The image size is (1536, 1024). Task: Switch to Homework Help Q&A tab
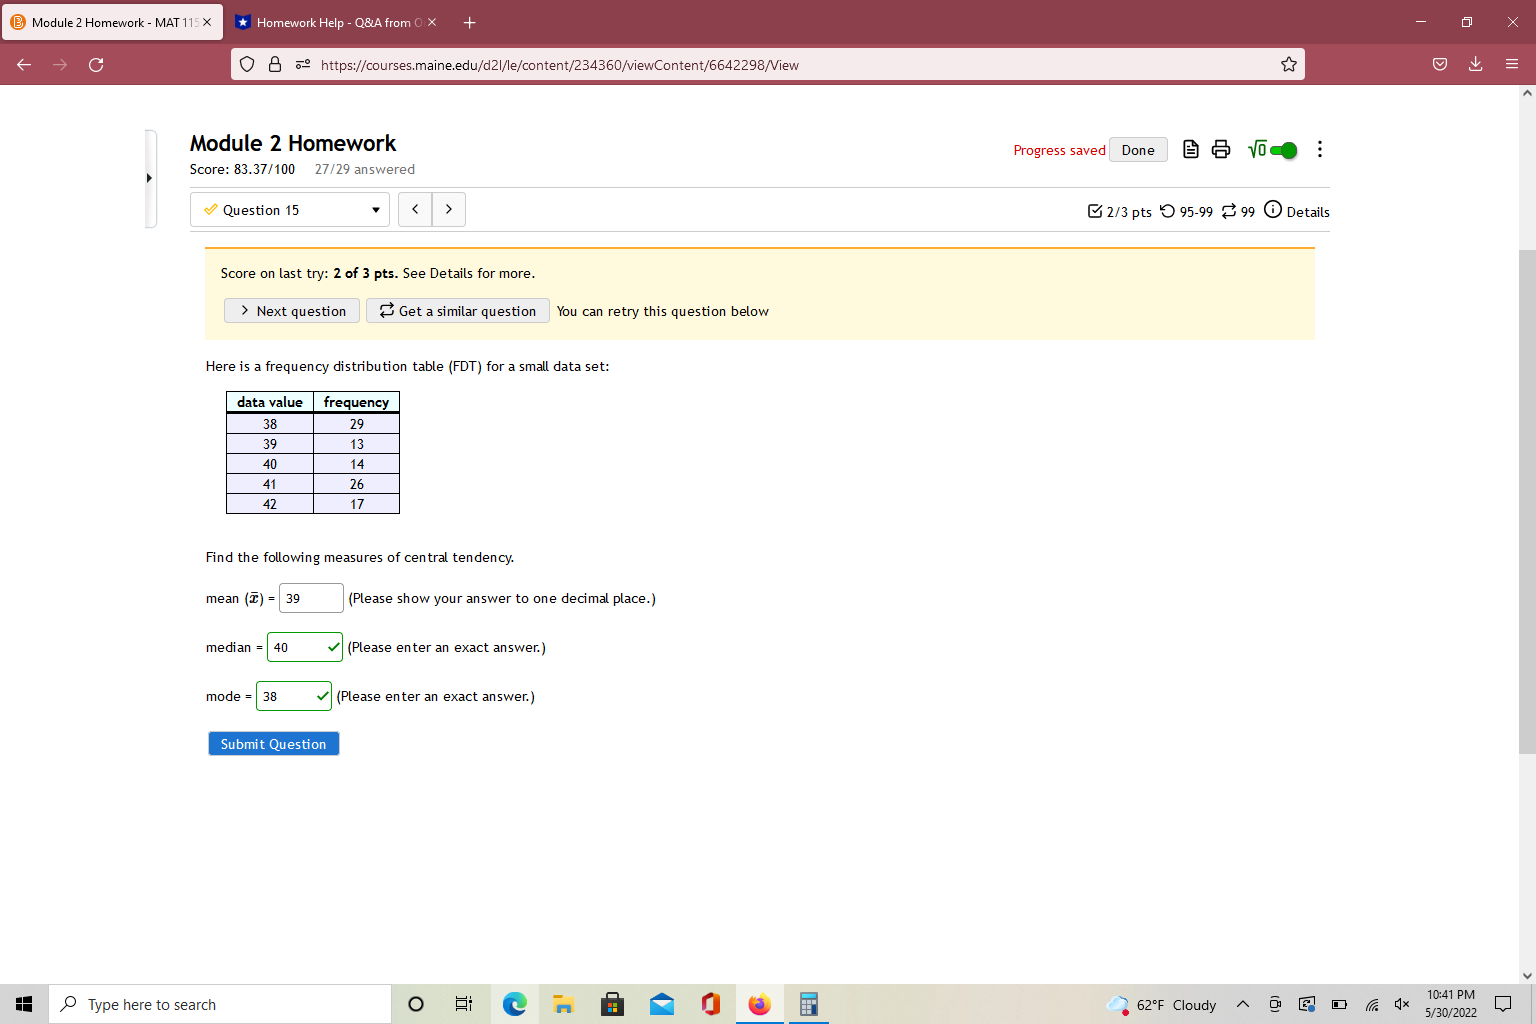coord(336,22)
